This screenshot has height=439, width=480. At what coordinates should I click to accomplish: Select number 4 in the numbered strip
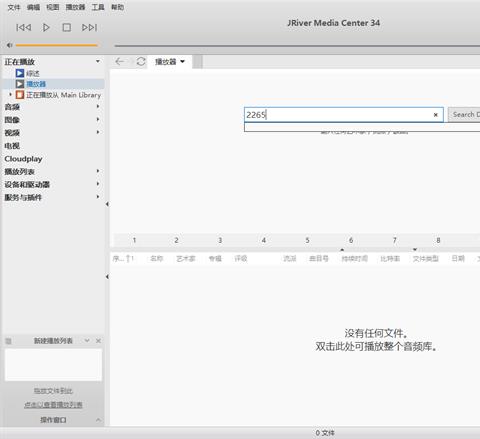point(264,240)
